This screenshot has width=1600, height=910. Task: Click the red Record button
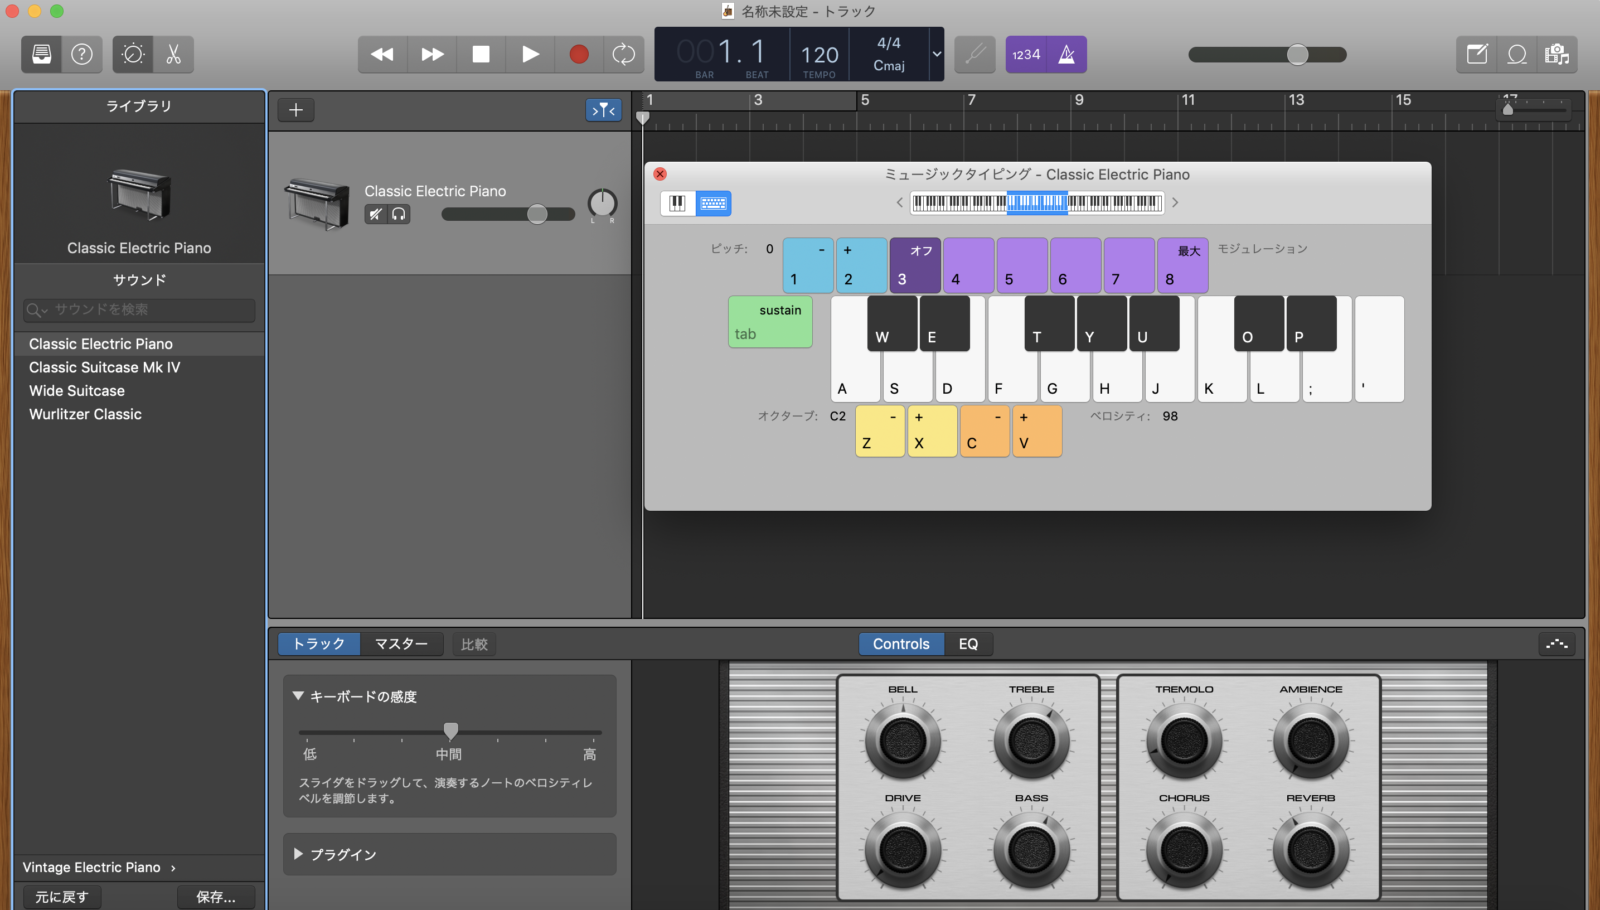tap(578, 54)
